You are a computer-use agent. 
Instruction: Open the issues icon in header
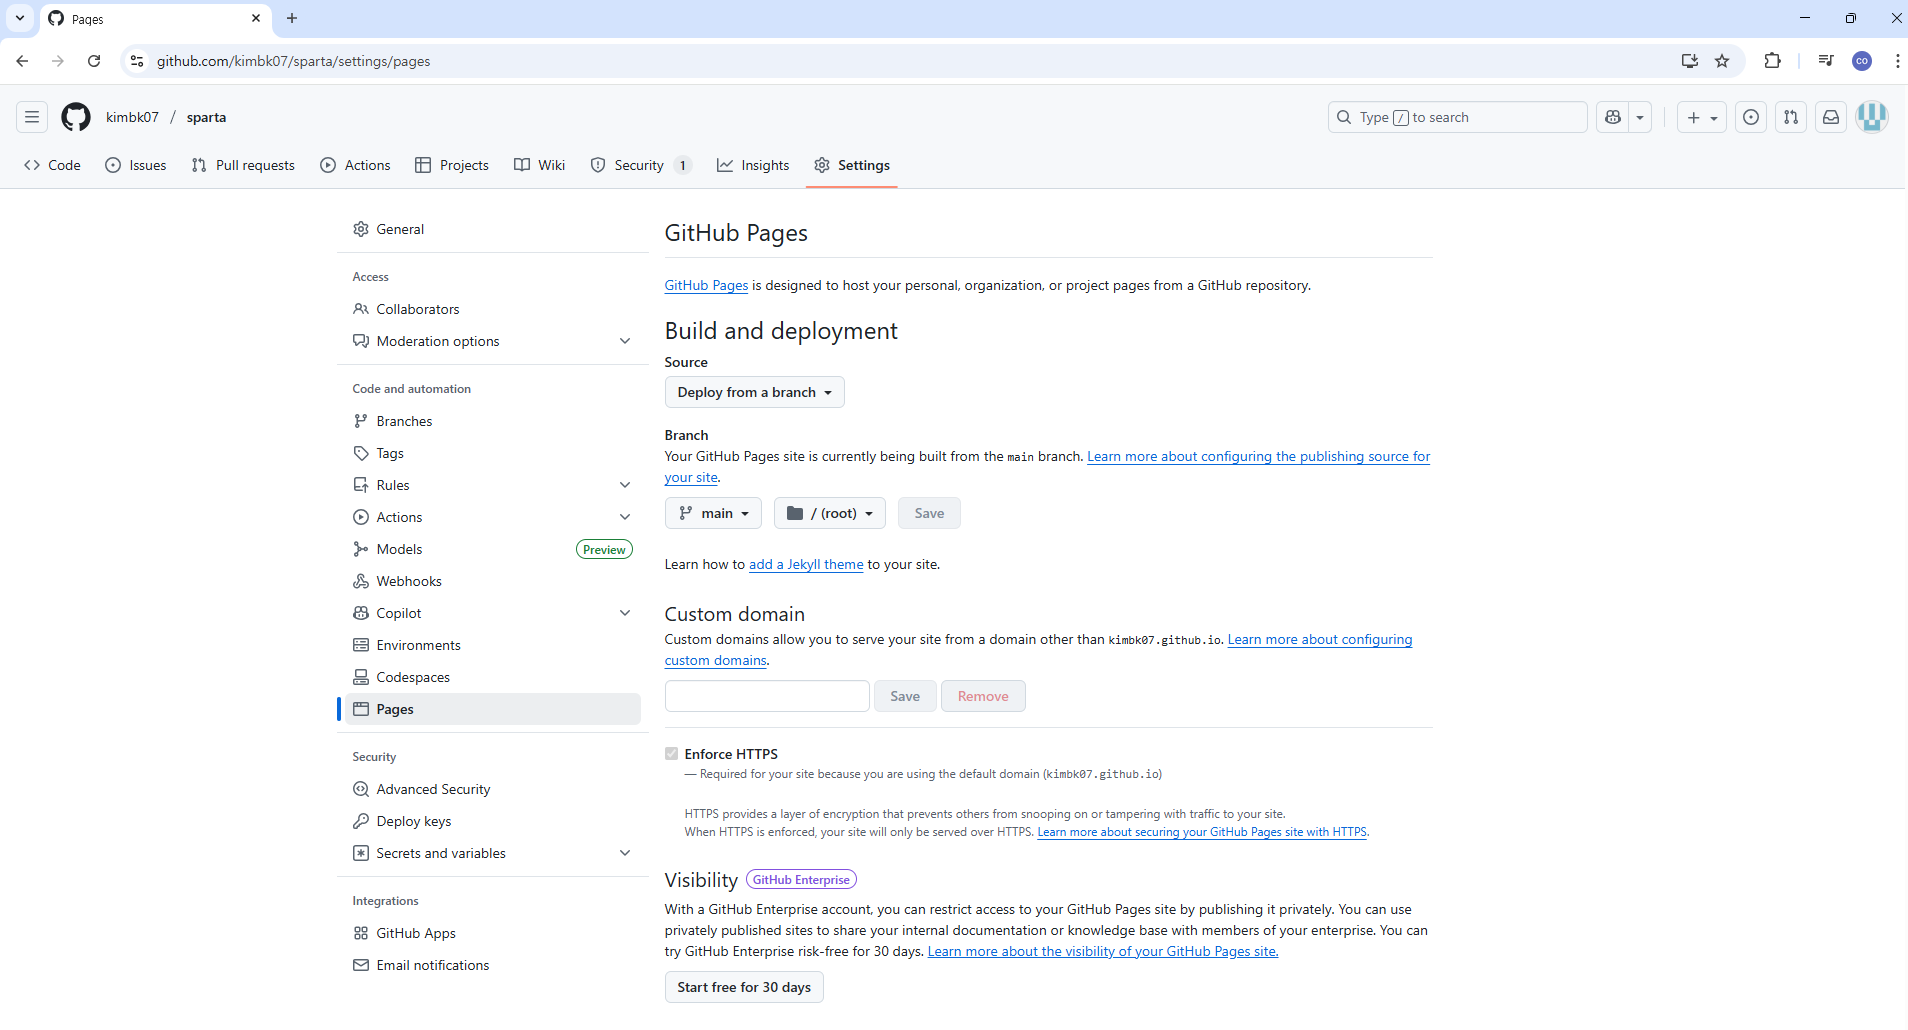coord(1751,117)
